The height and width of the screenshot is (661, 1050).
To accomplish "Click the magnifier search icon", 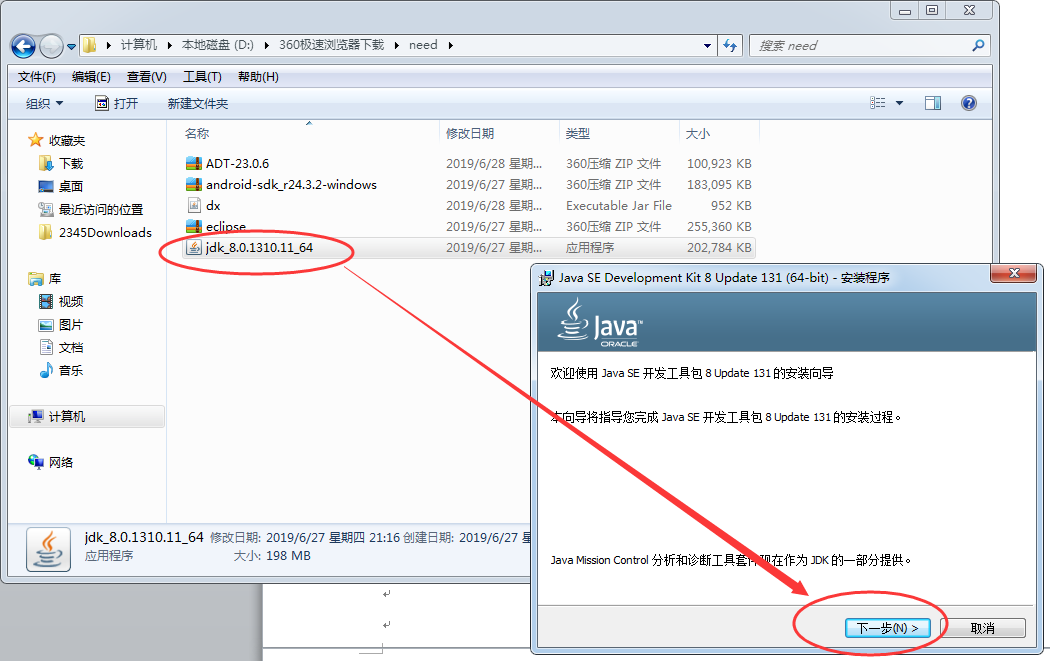I will [978, 46].
